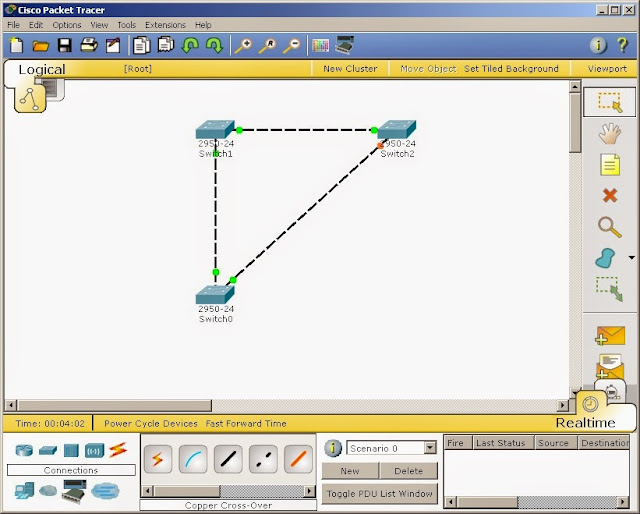Select Switch0 device on the canvas
This screenshot has height=514, width=640.
[215, 294]
